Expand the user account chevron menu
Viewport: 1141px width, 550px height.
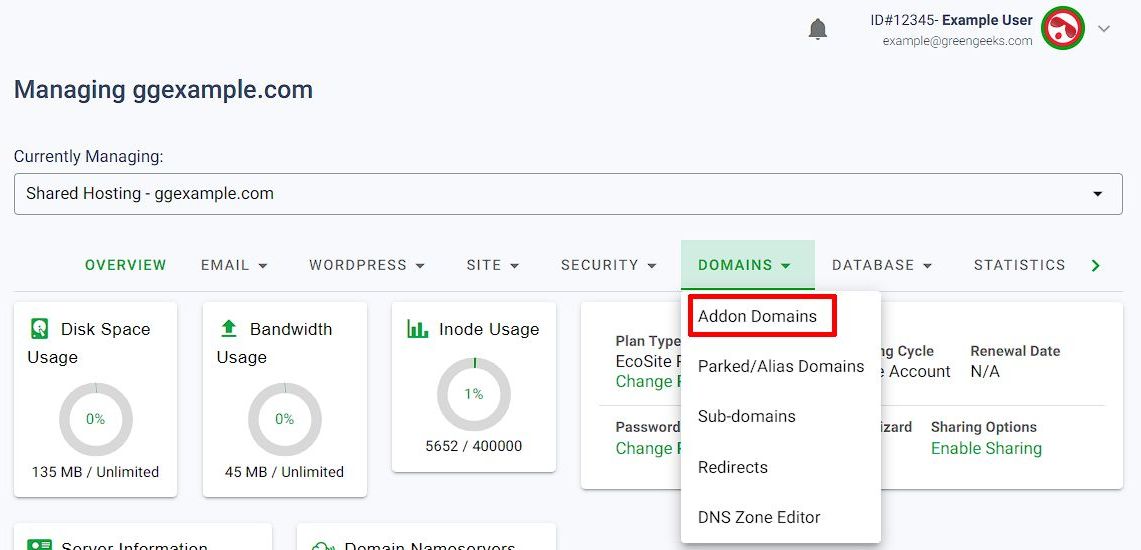(x=1104, y=29)
